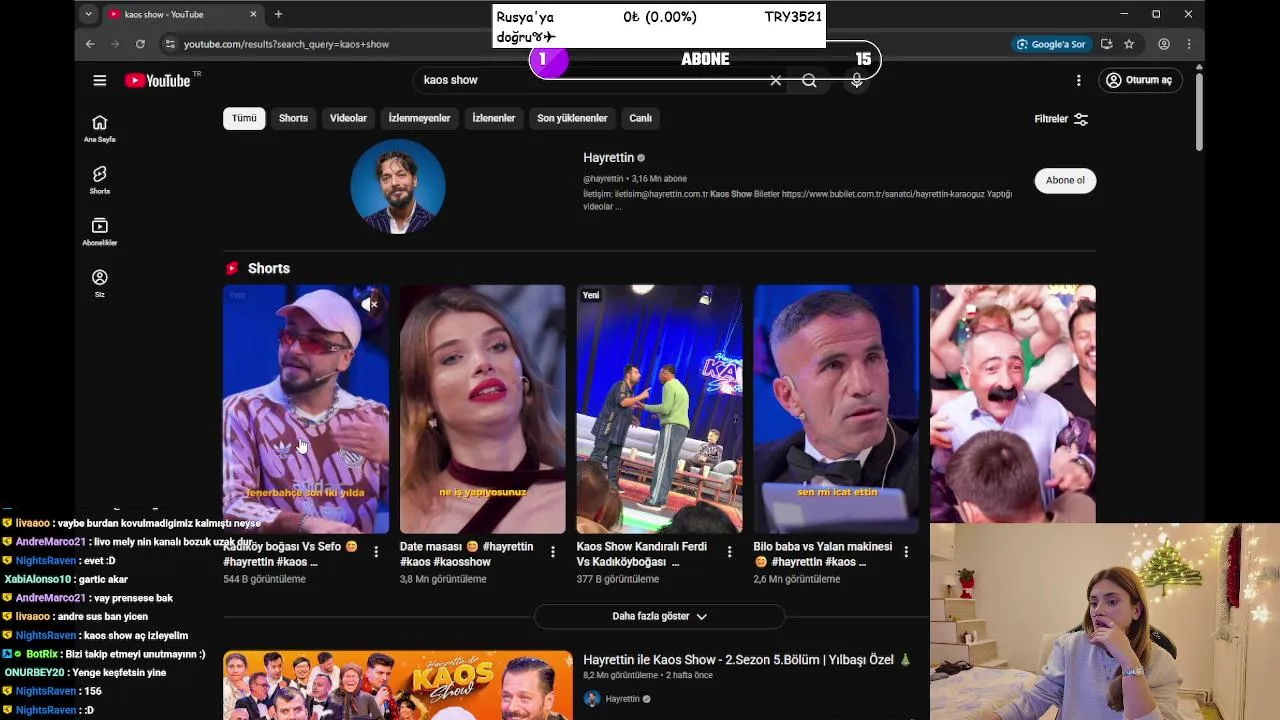Click the Oturum aç sign-in button
The width and height of the screenshot is (1280, 720).
click(x=1139, y=80)
